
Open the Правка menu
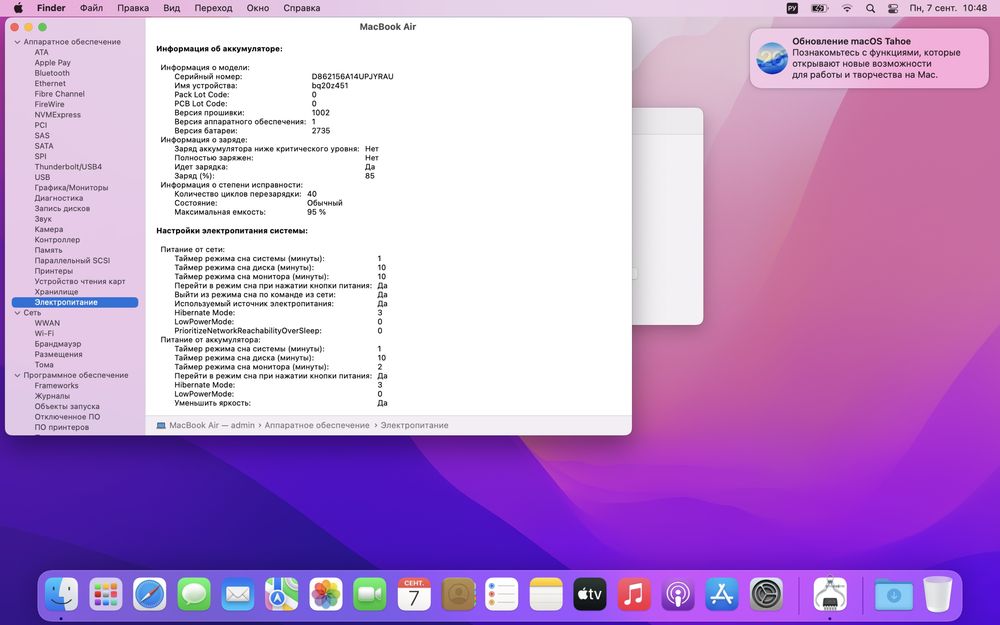[x=133, y=8]
